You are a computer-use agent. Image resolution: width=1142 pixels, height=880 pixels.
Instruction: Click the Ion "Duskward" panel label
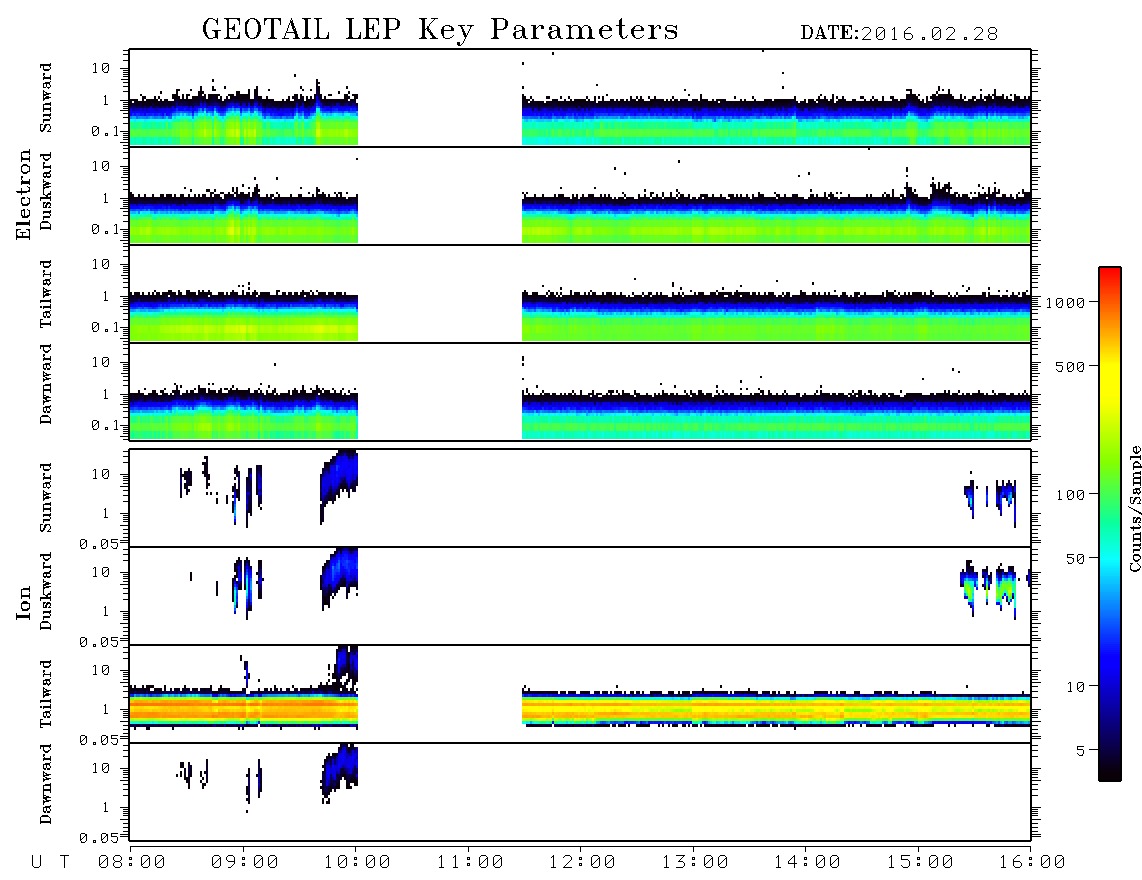[x=46, y=591]
